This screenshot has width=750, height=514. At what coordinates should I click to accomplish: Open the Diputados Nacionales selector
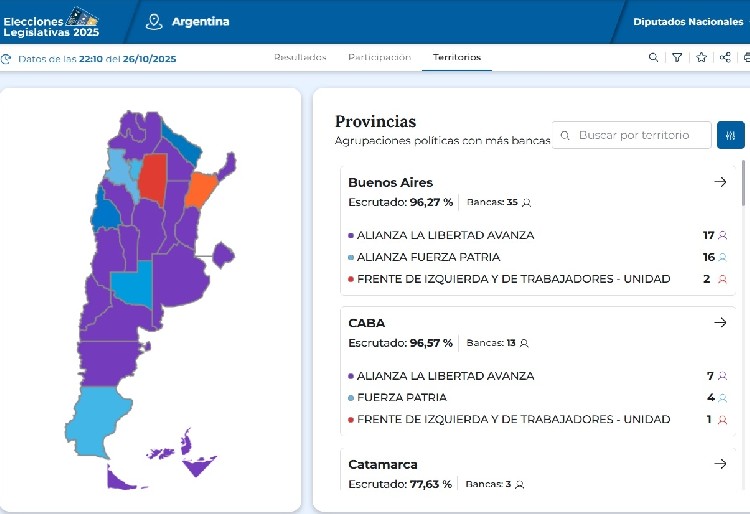pyautogui.click(x=687, y=22)
